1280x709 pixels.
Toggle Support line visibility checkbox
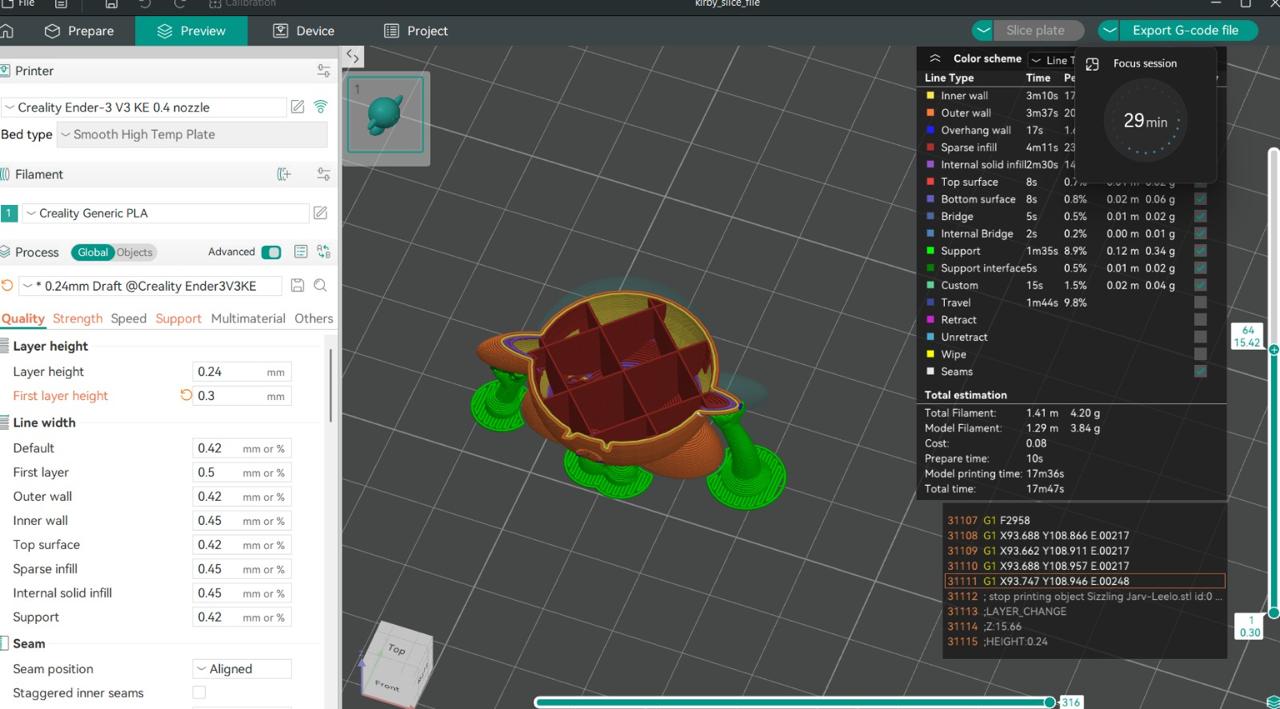tap(1200, 251)
